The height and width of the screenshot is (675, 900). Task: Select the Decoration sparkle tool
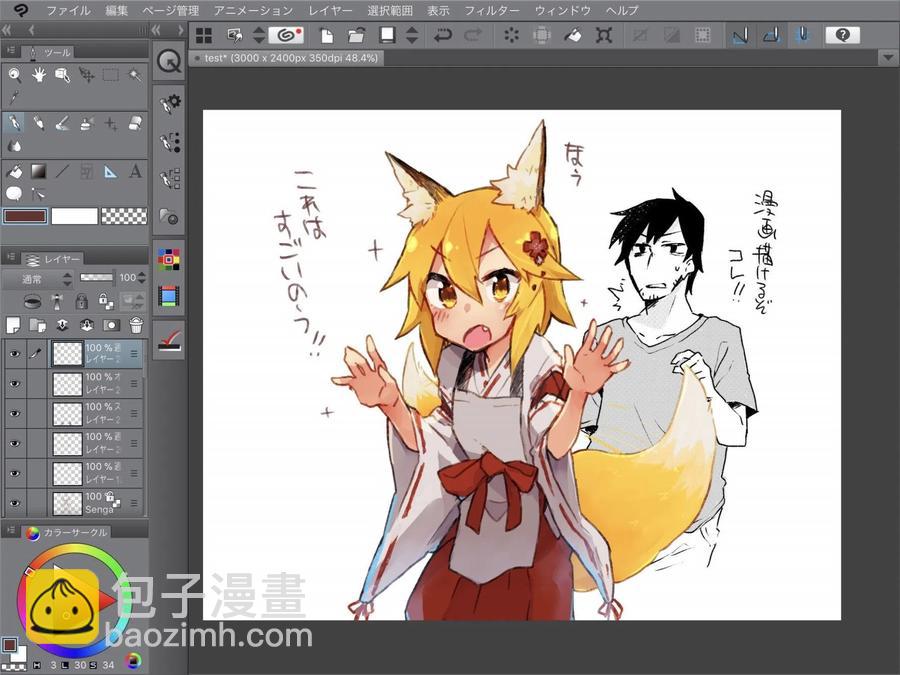111,123
